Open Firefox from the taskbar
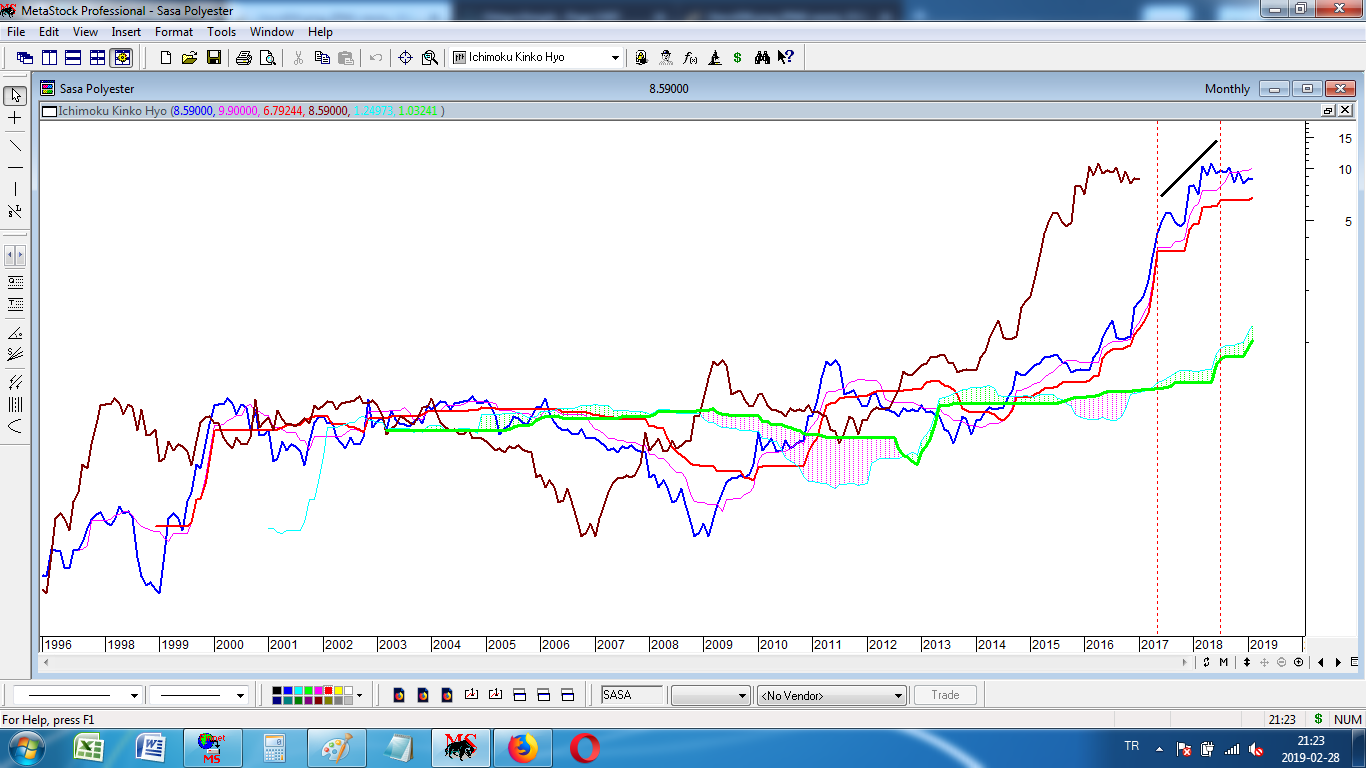Viewport: 1366px width, 768px height. 523,748
